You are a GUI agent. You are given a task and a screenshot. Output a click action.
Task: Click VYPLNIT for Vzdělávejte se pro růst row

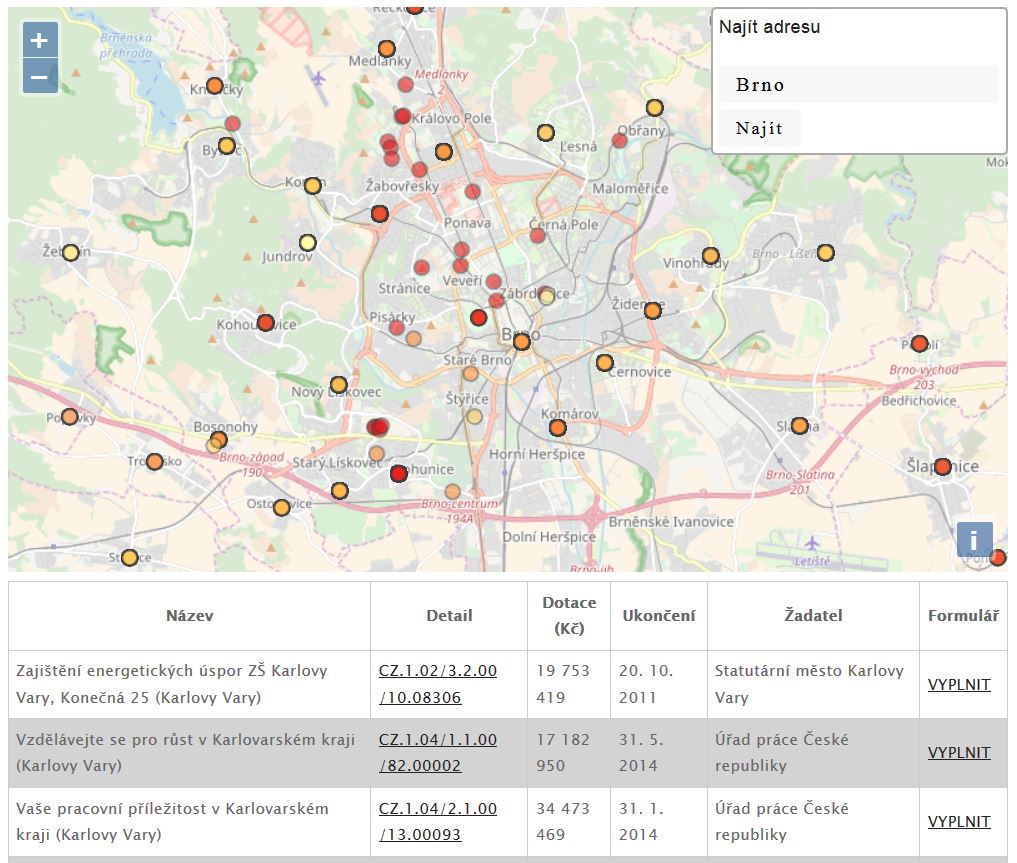point(958,753)
